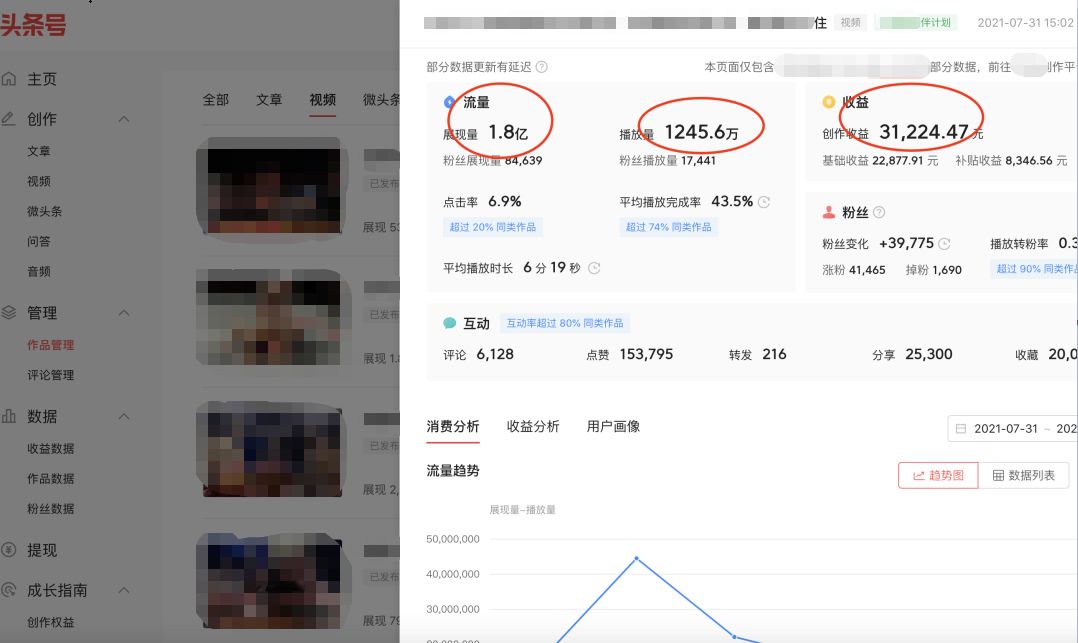This screenshot has height=643, width=1078.
Task: Collapse the 创作 menu section
Action: point(124,119)
